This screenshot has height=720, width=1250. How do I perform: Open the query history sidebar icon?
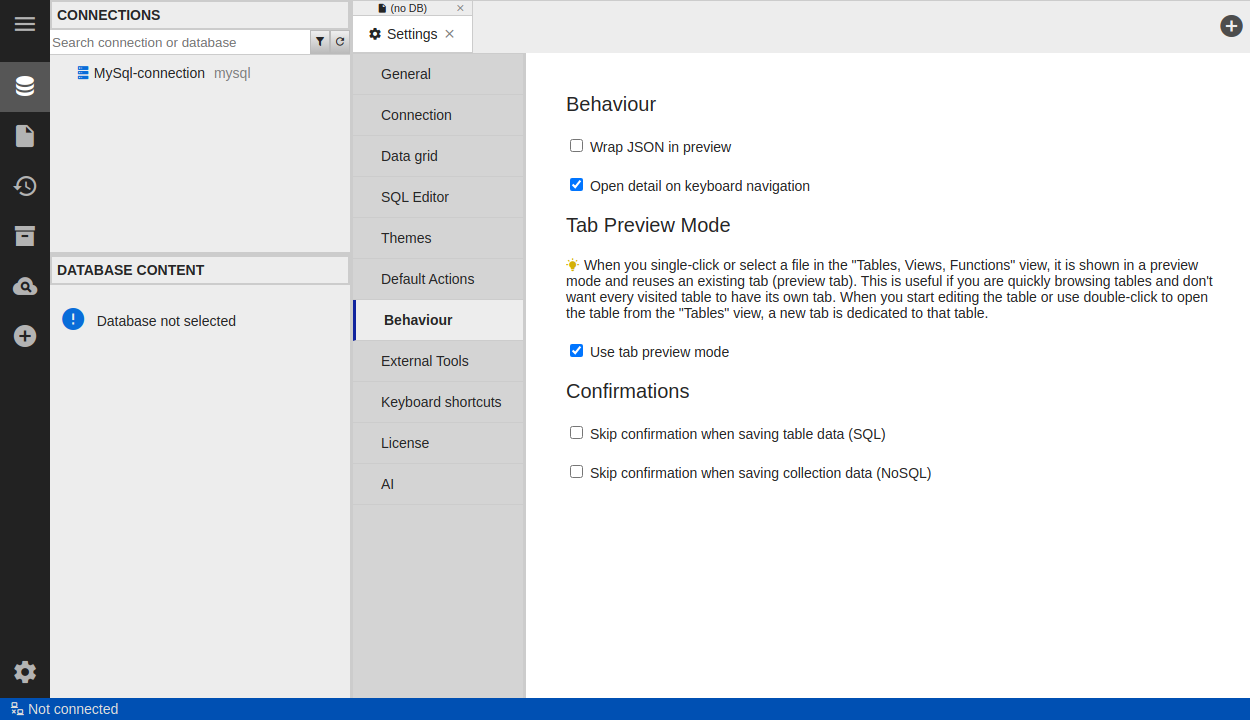point(25,186)
